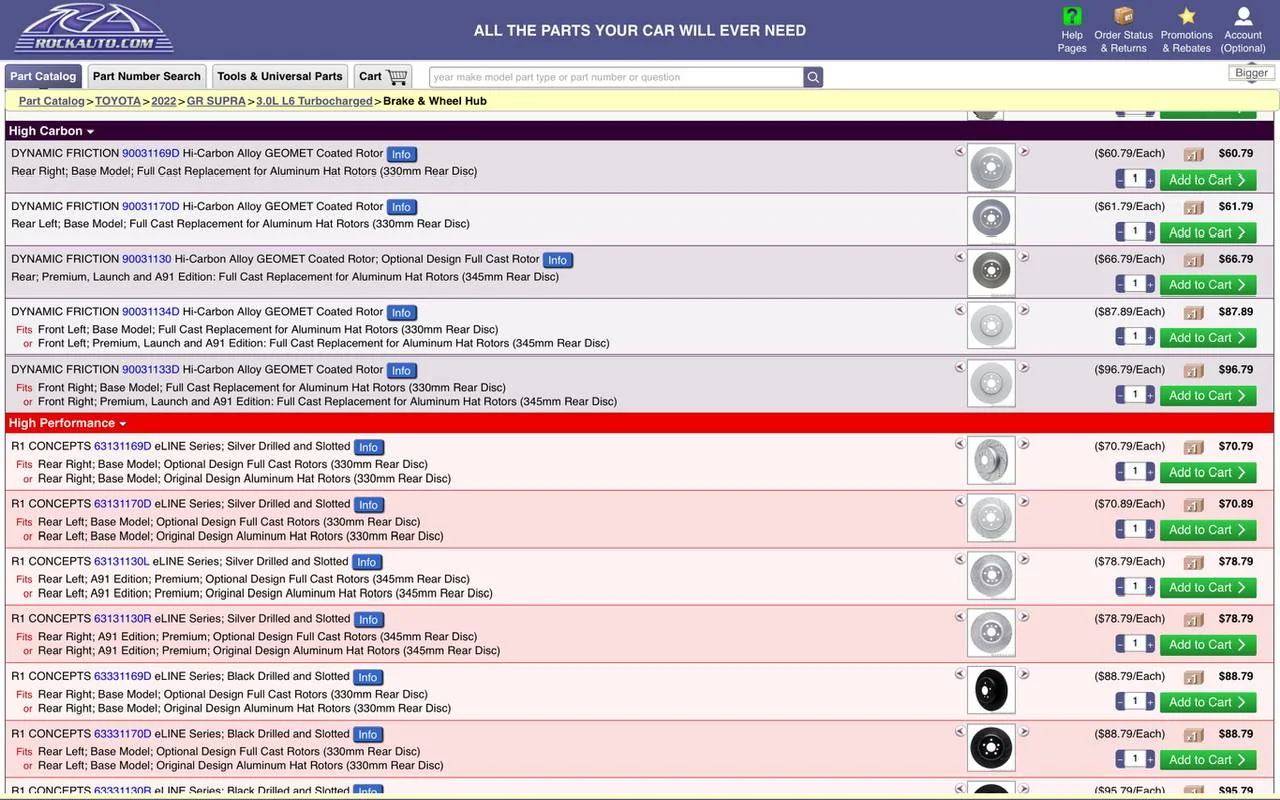Screen dimensions: 1280x800
Task: Add the $60.79 rotor to cart
Action: pos(1208,180)
